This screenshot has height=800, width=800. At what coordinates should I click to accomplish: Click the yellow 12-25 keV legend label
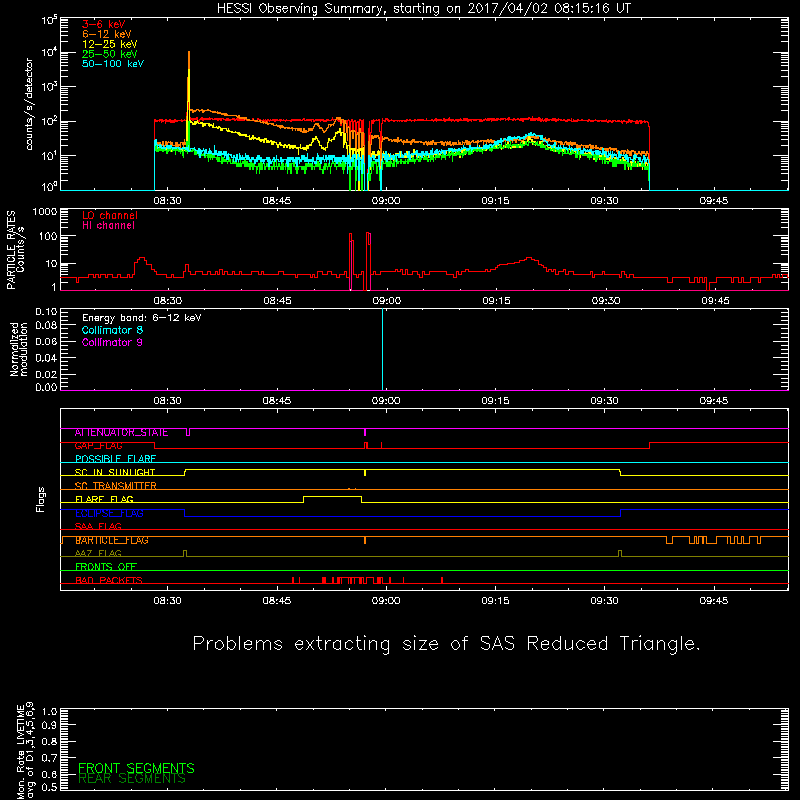click(x=110, y=44)
